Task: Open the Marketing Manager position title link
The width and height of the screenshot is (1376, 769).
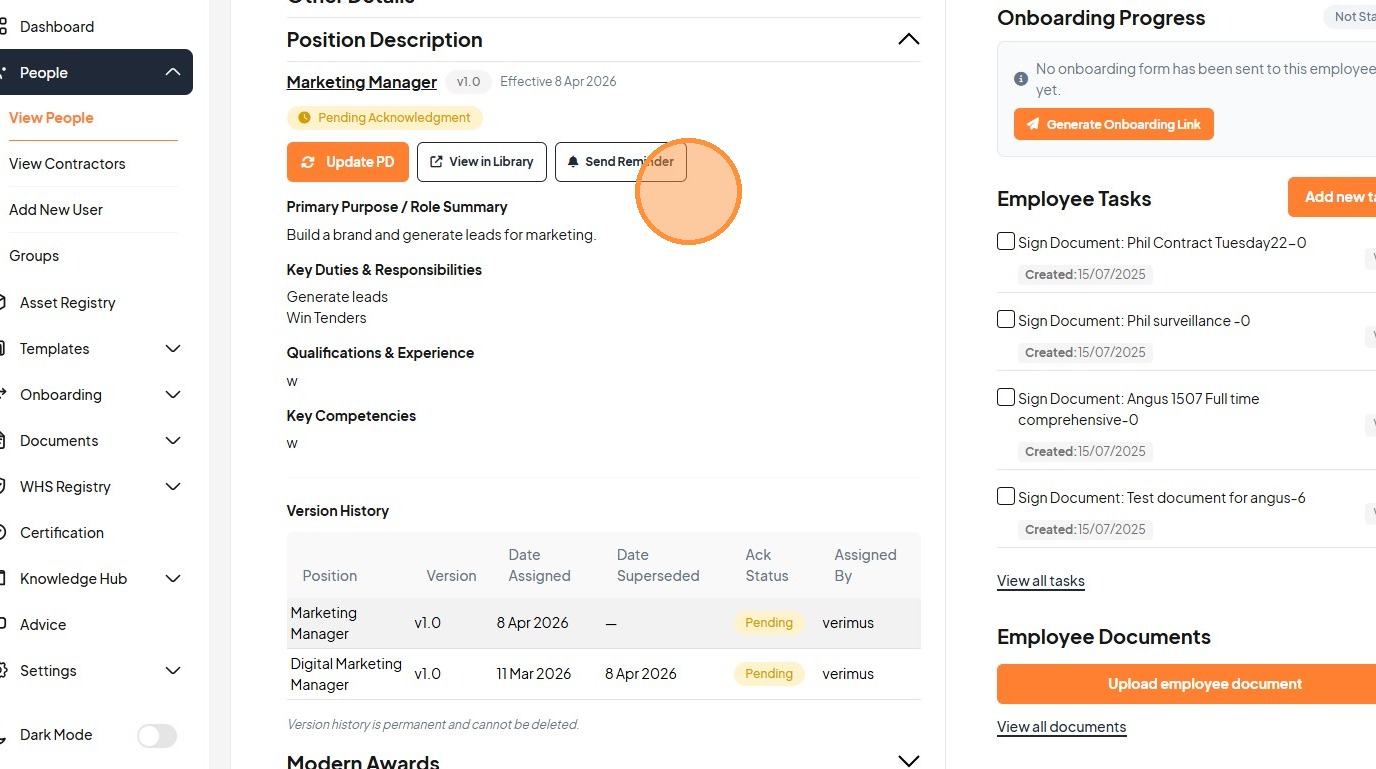Action: tap(361, 82)
